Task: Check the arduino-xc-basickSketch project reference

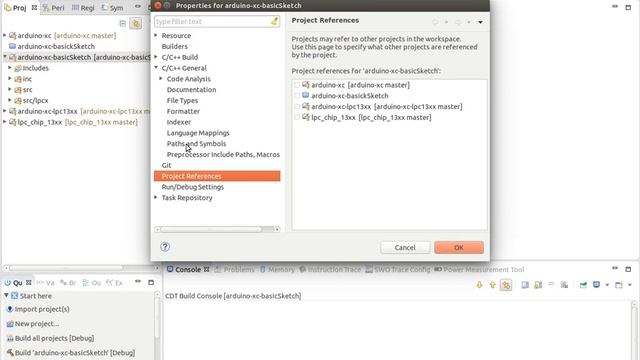Action: [x=297, y=96]
